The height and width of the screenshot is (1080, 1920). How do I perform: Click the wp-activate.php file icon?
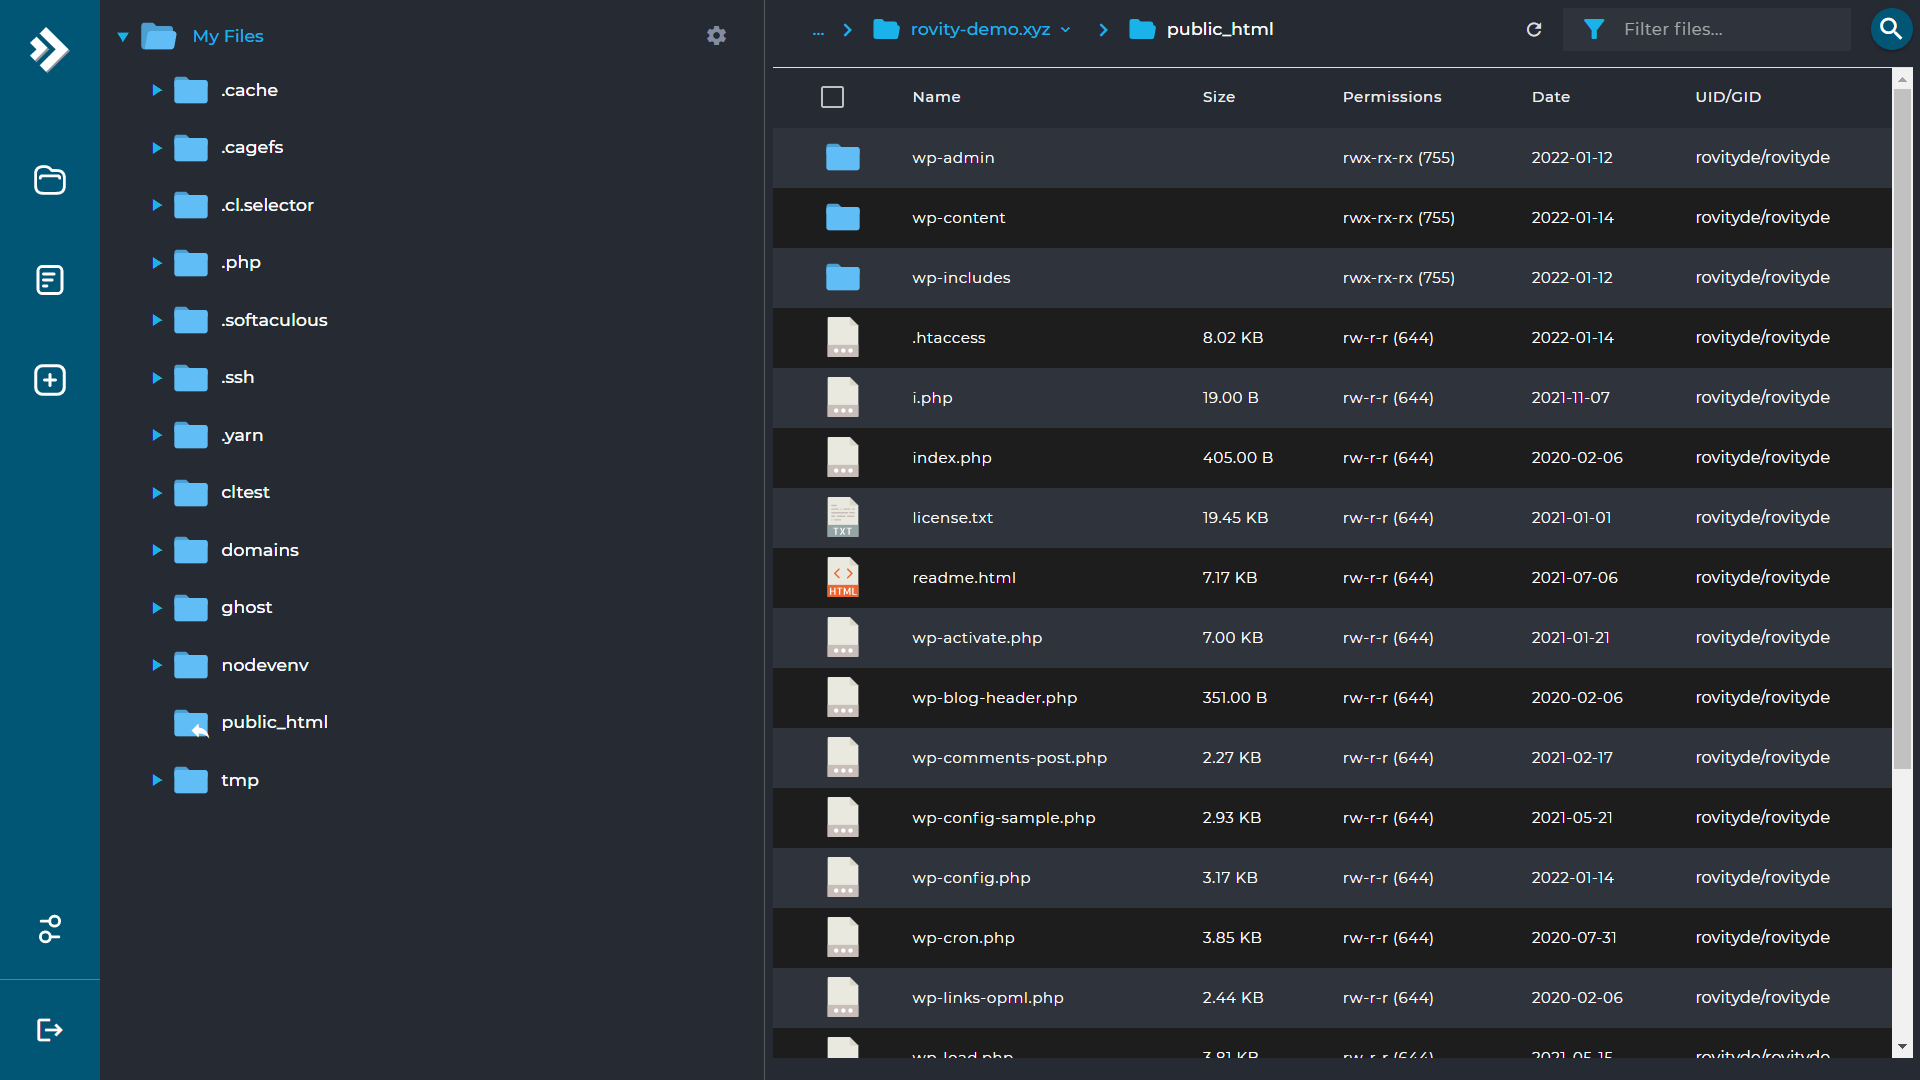(843, 638)
